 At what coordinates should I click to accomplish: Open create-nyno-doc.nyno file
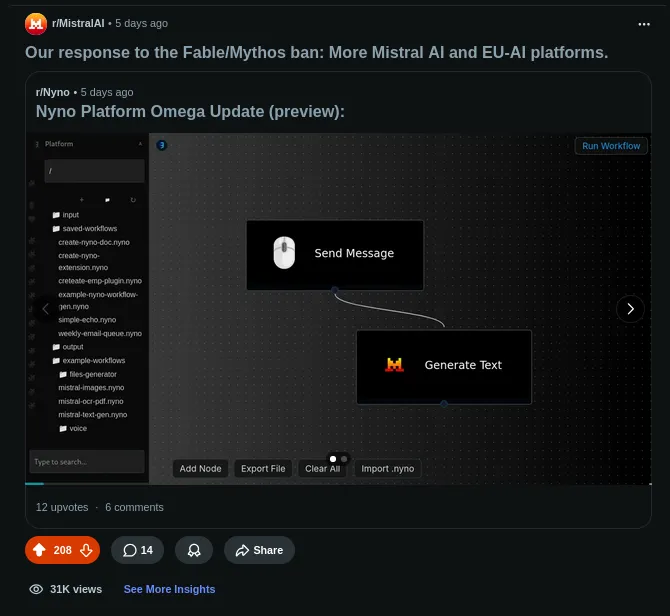point(94,242)
